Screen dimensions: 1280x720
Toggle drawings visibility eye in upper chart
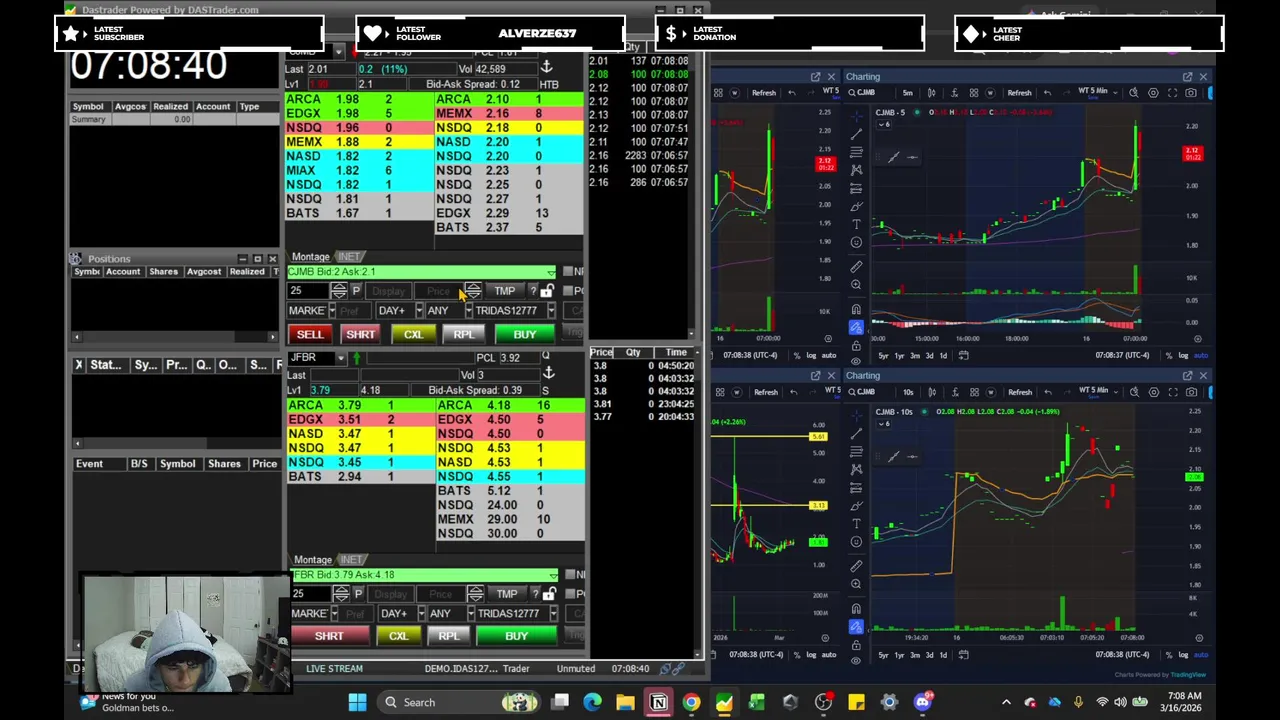[x=856, y=361]
